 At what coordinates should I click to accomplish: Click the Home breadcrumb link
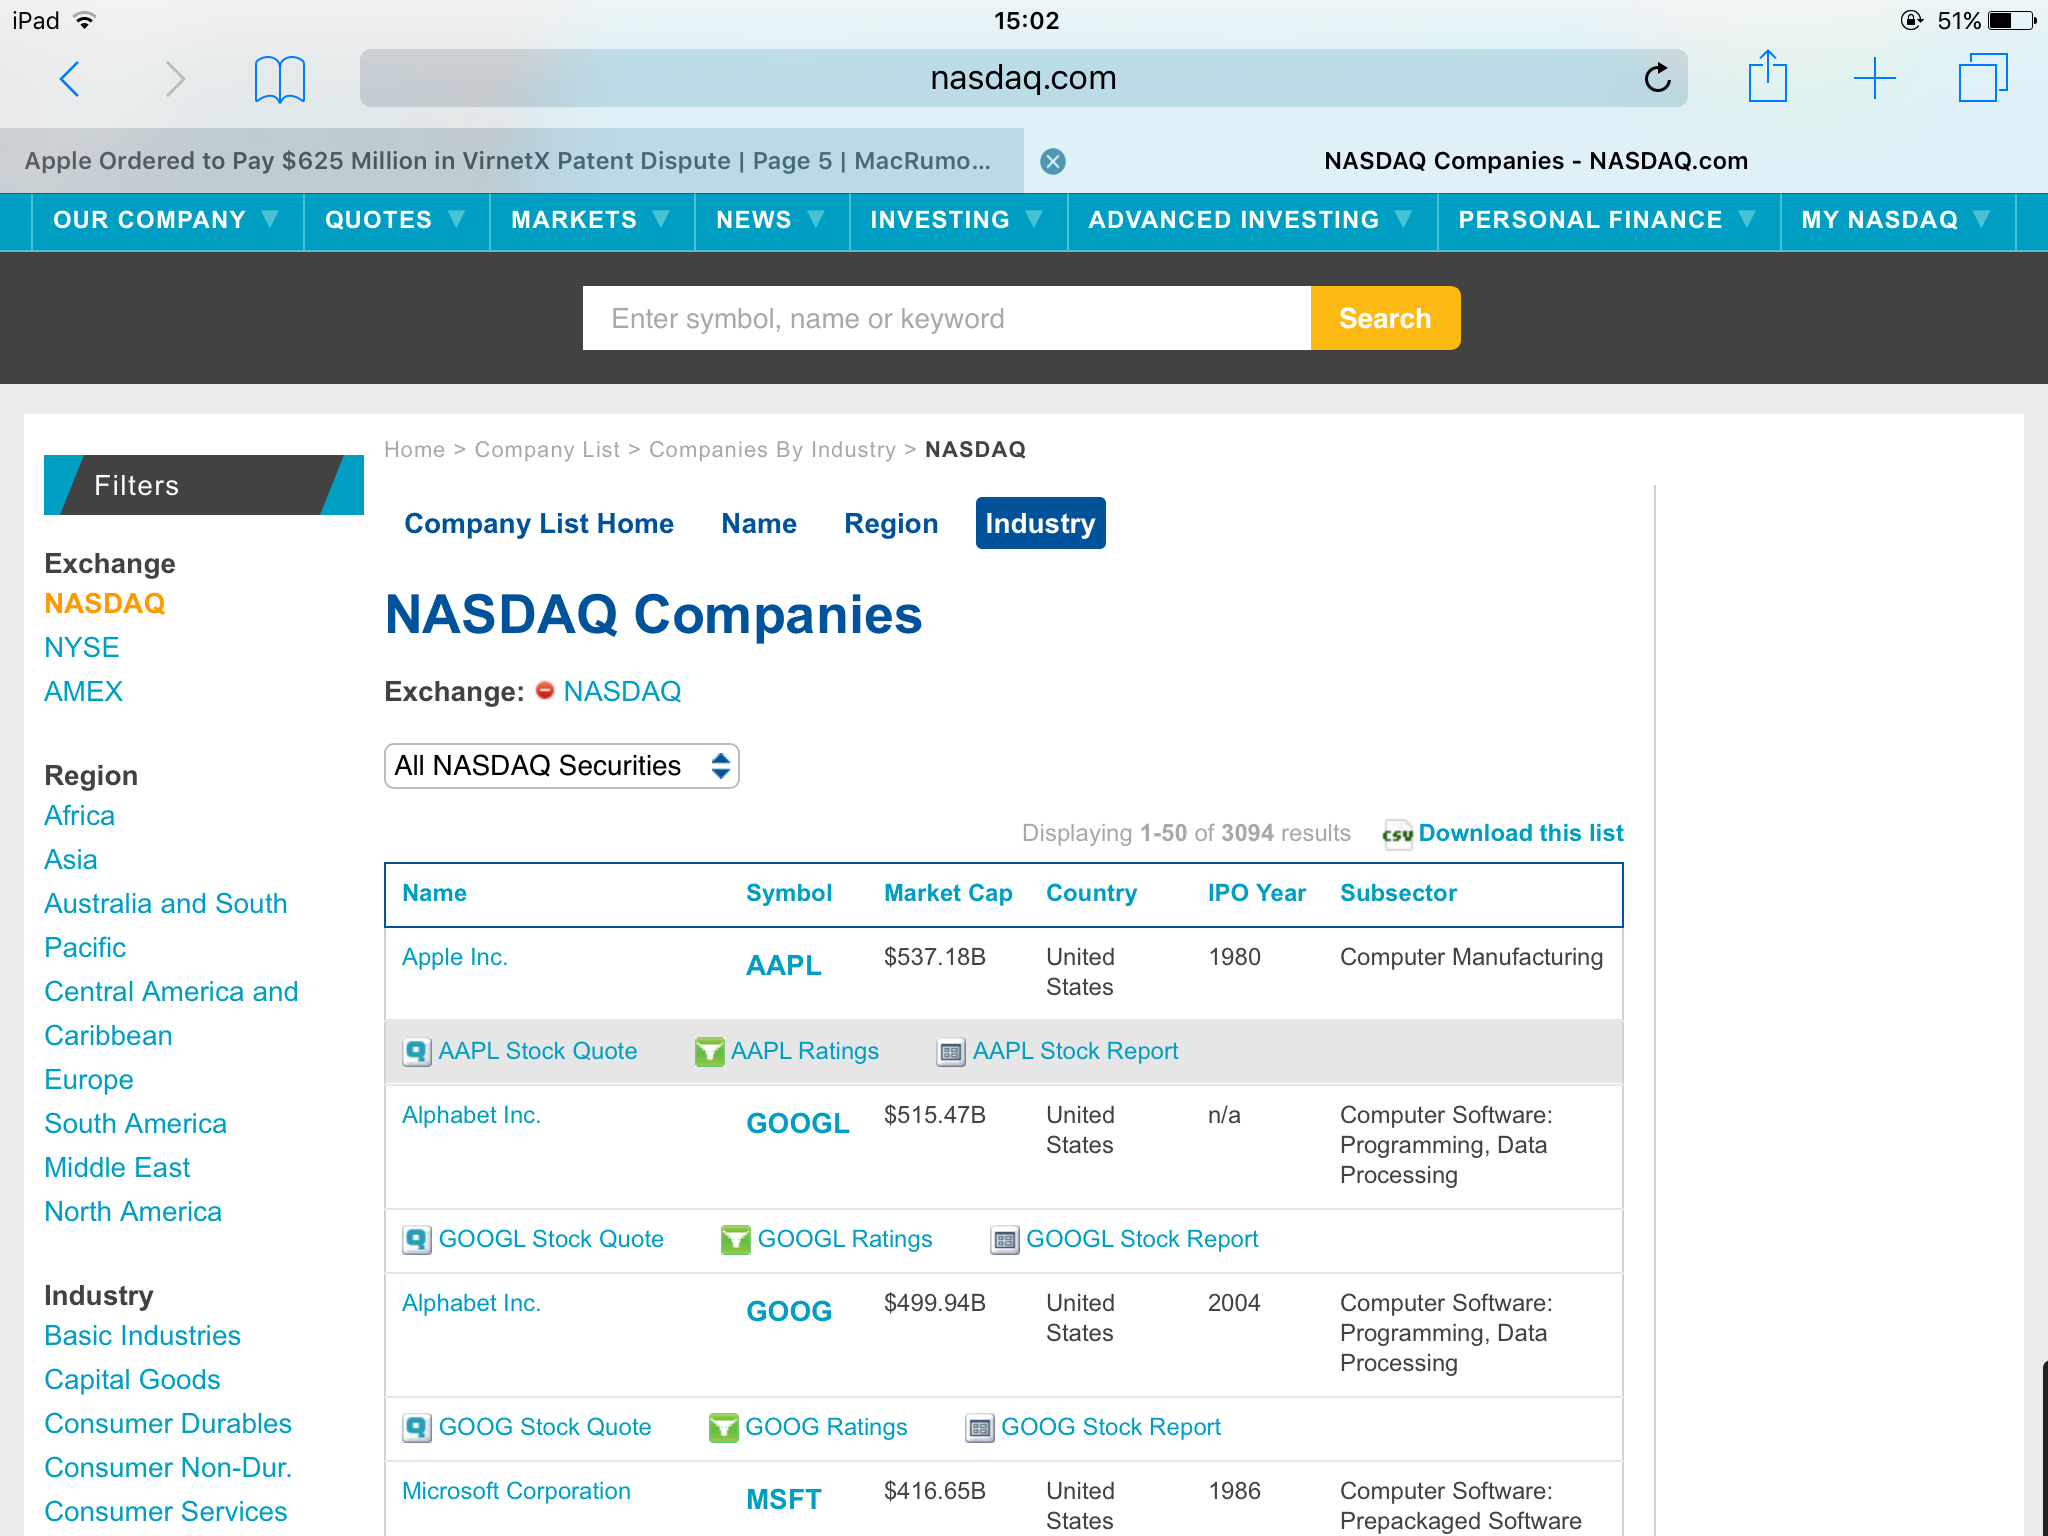coord(414,449)
